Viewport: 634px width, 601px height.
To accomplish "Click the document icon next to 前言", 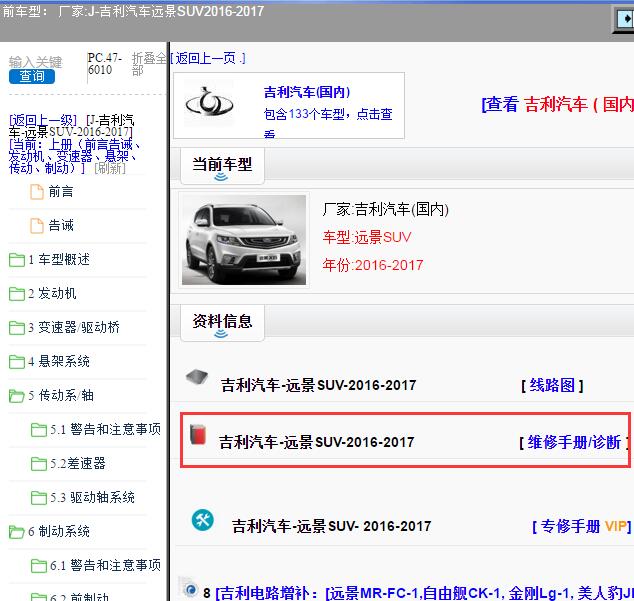I will pyautogui.click(x=37, y=192).
